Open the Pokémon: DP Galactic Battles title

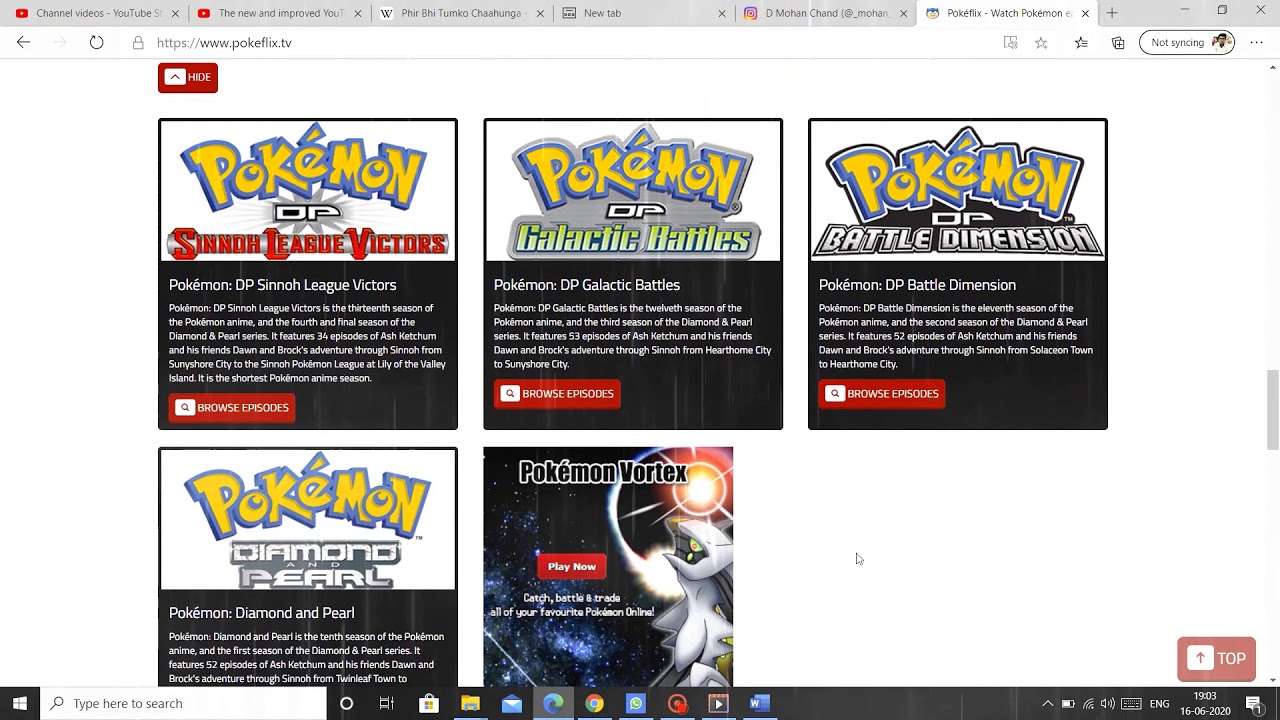click(x=587, y=285)
